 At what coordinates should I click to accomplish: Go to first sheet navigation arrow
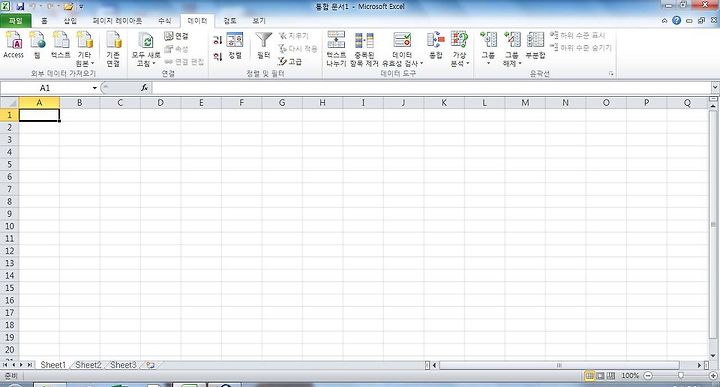coord(5,365)
